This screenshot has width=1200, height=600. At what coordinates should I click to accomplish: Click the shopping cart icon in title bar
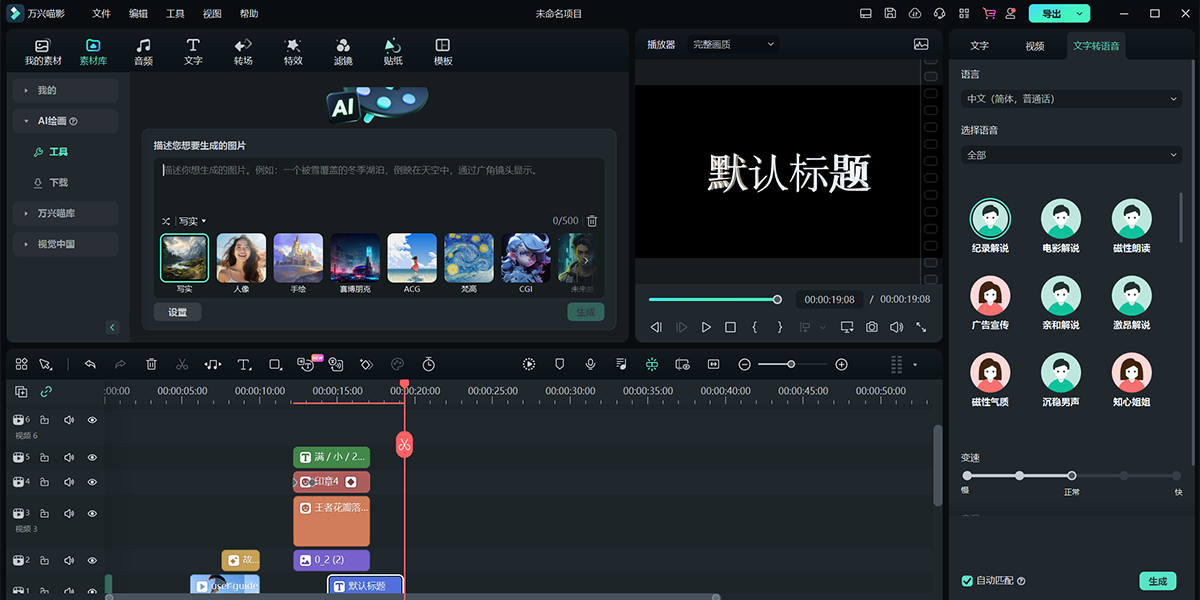pyautogui.click(x=989, y=14)
